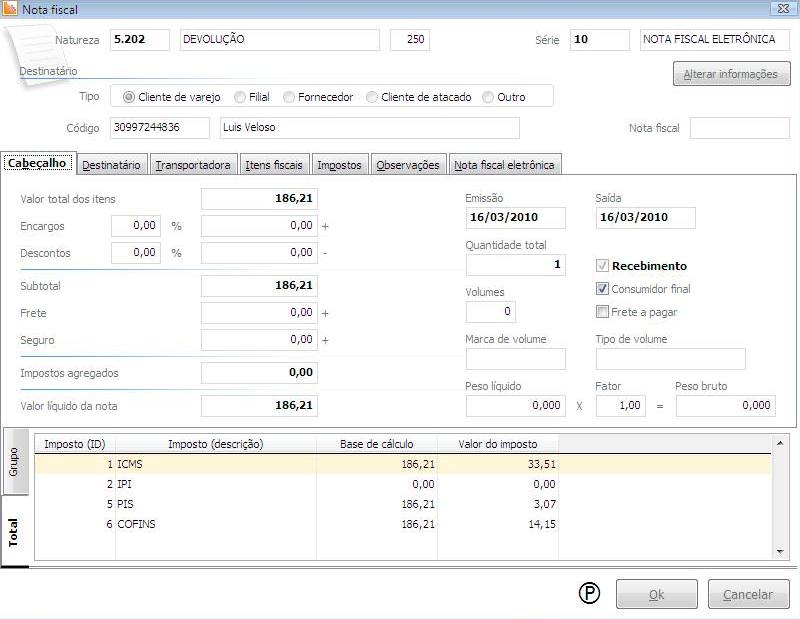
Task: Open the Nota fiscal eletrônica tab
Action: [505, 165]
